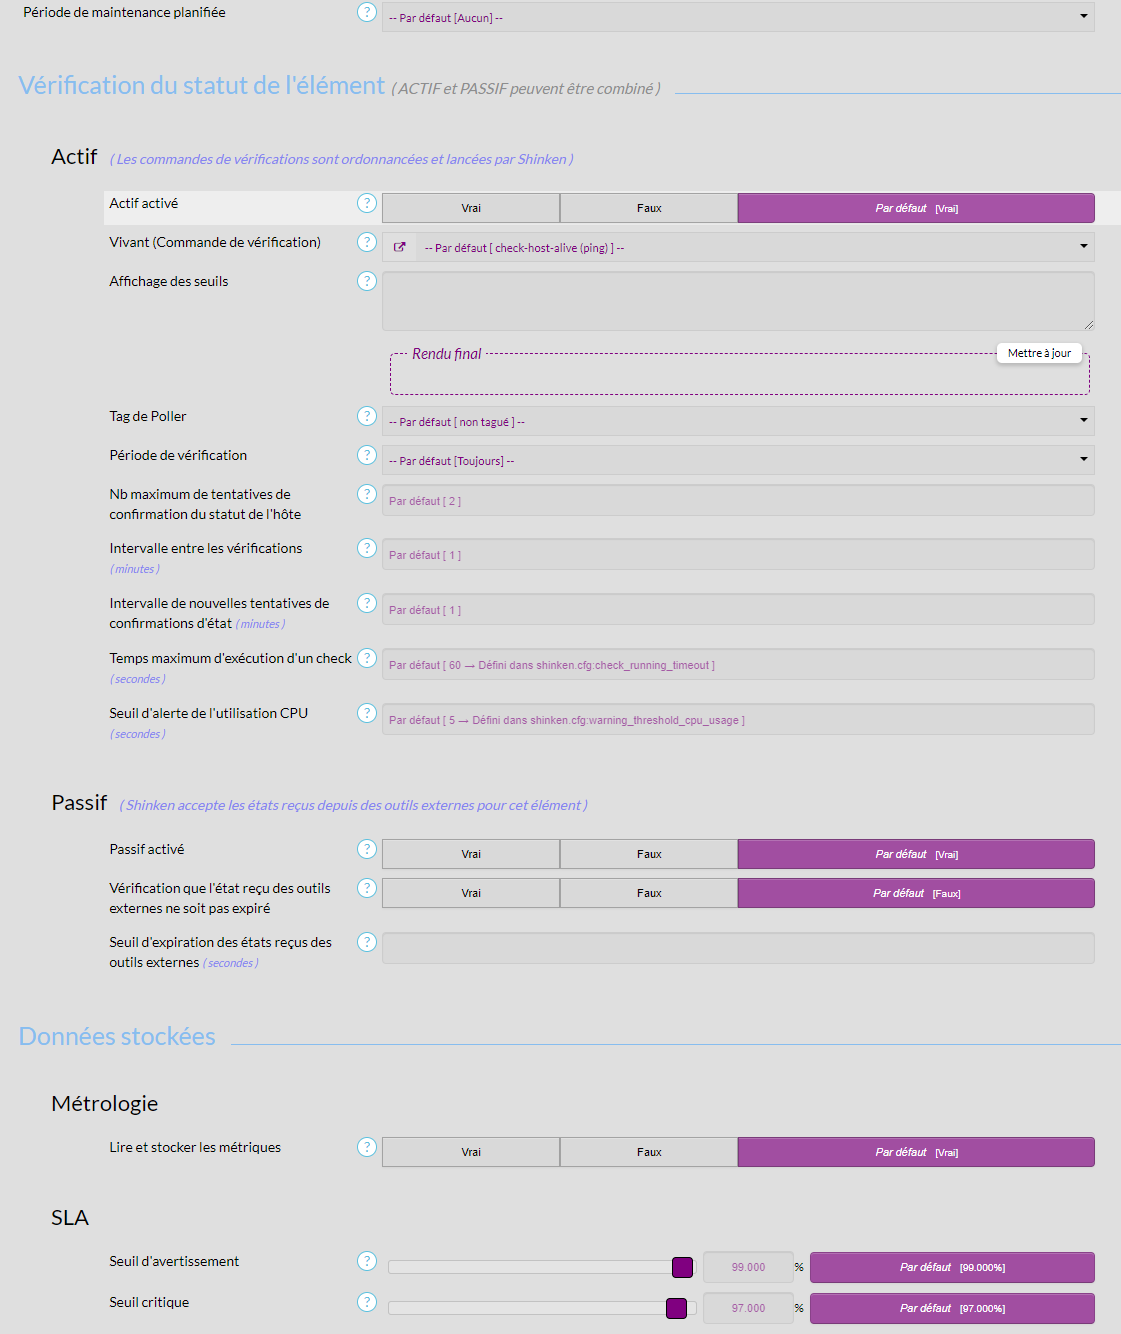Click help icon beside Affichage des seuils
The width and height of the screenshot is (1121, 1334).
click(x=367, y=281)
